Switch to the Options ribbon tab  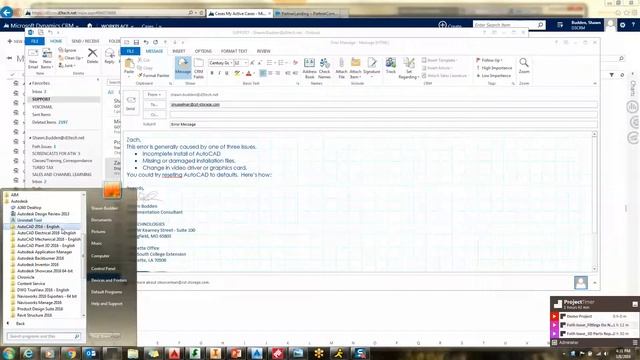[x=203, y=51]
